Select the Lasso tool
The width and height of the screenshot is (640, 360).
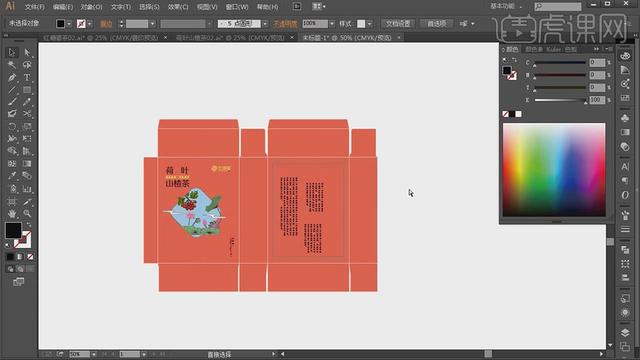click(27, 64)
